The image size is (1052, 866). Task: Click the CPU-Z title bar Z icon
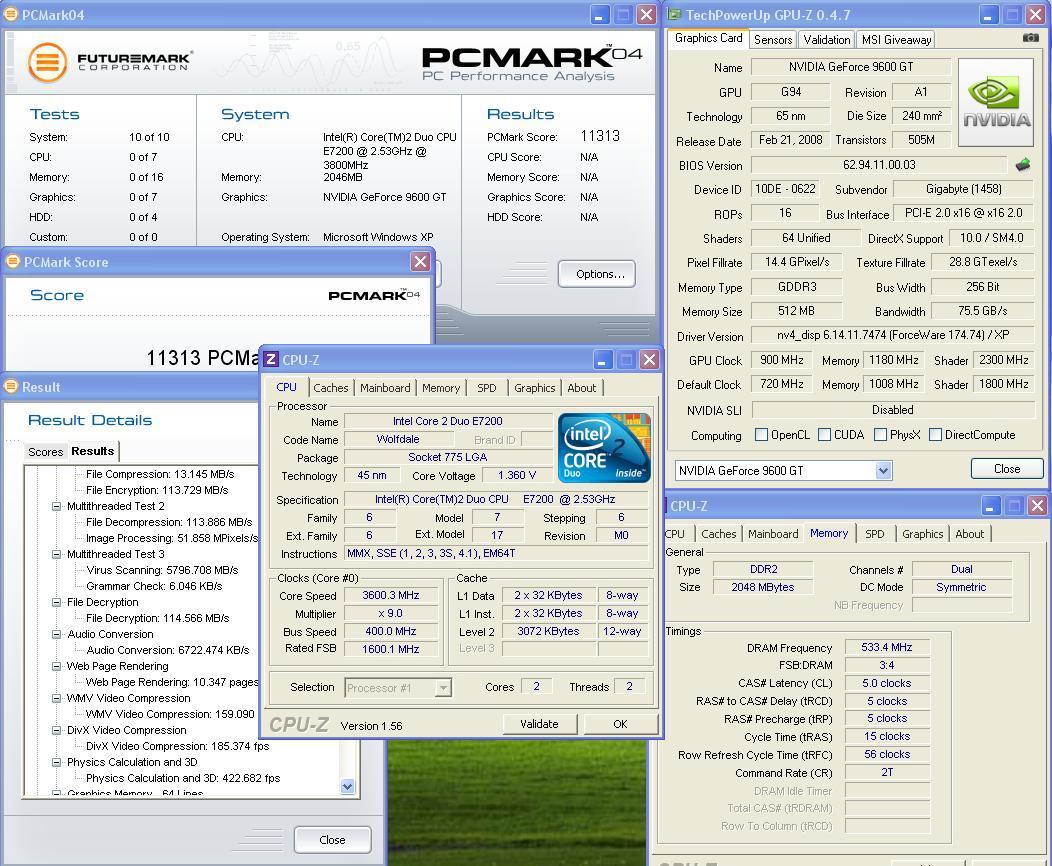(271, 360)
